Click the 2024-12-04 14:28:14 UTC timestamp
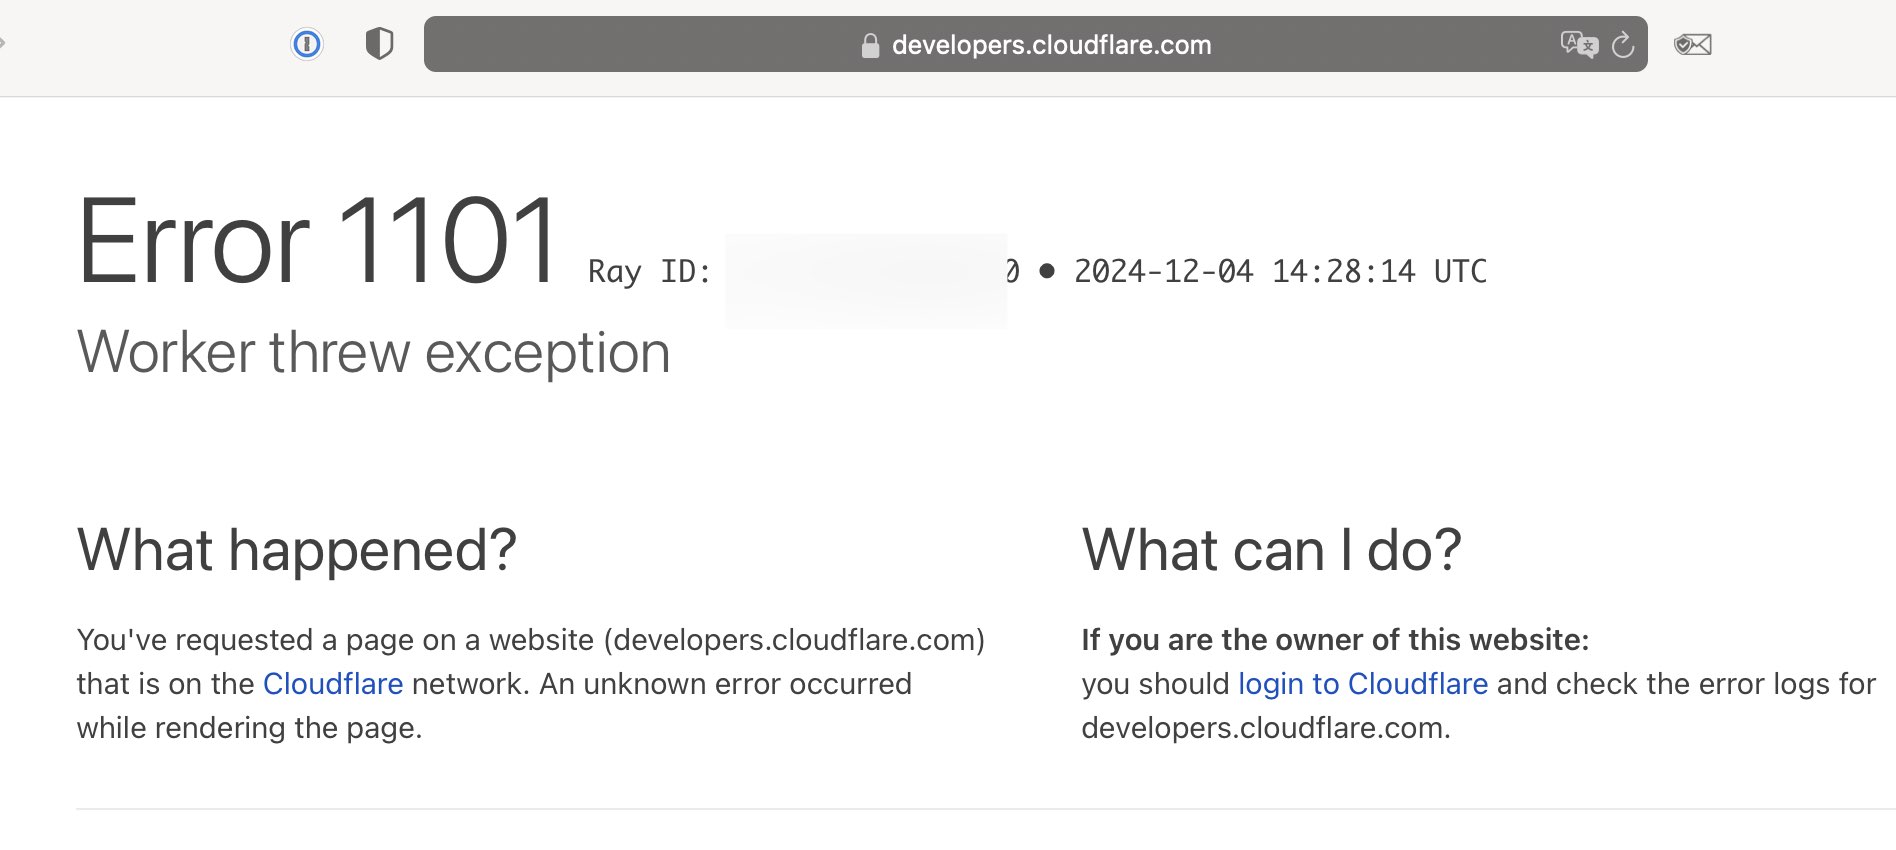Screen dimensions: 1896x850 coord(1280,272)
